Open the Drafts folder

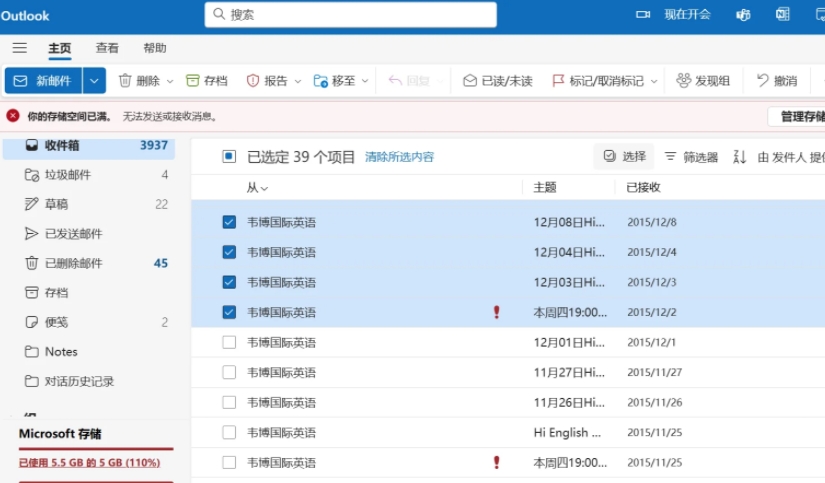click(88, 204)
